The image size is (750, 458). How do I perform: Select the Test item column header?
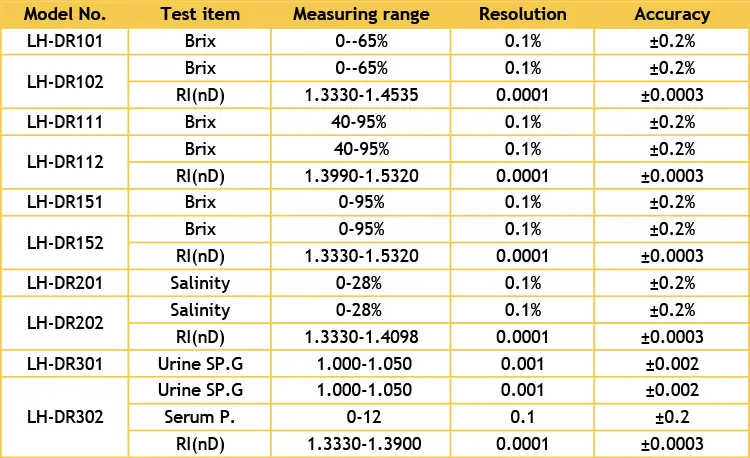(200, 15)
